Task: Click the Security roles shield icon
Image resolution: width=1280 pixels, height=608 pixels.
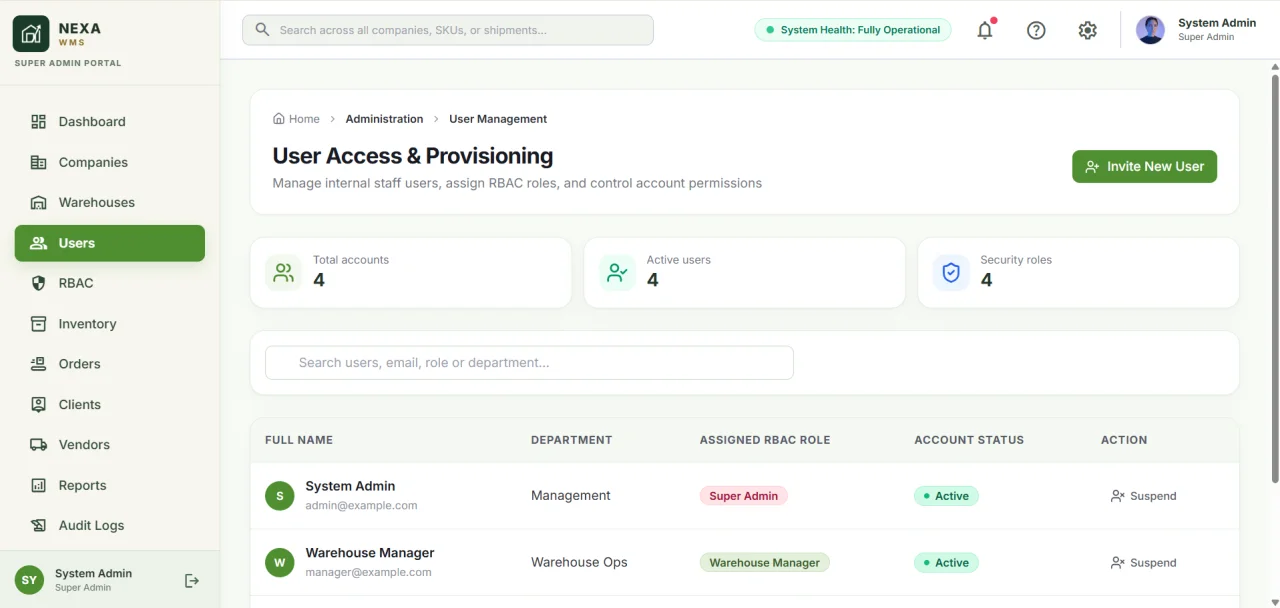Action: coord(951,273)
